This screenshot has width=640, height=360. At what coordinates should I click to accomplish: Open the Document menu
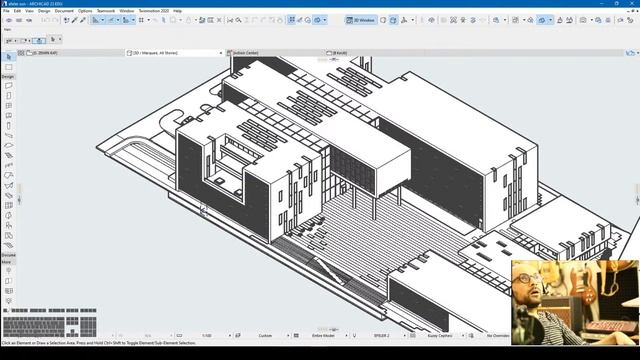coord(64,11)
